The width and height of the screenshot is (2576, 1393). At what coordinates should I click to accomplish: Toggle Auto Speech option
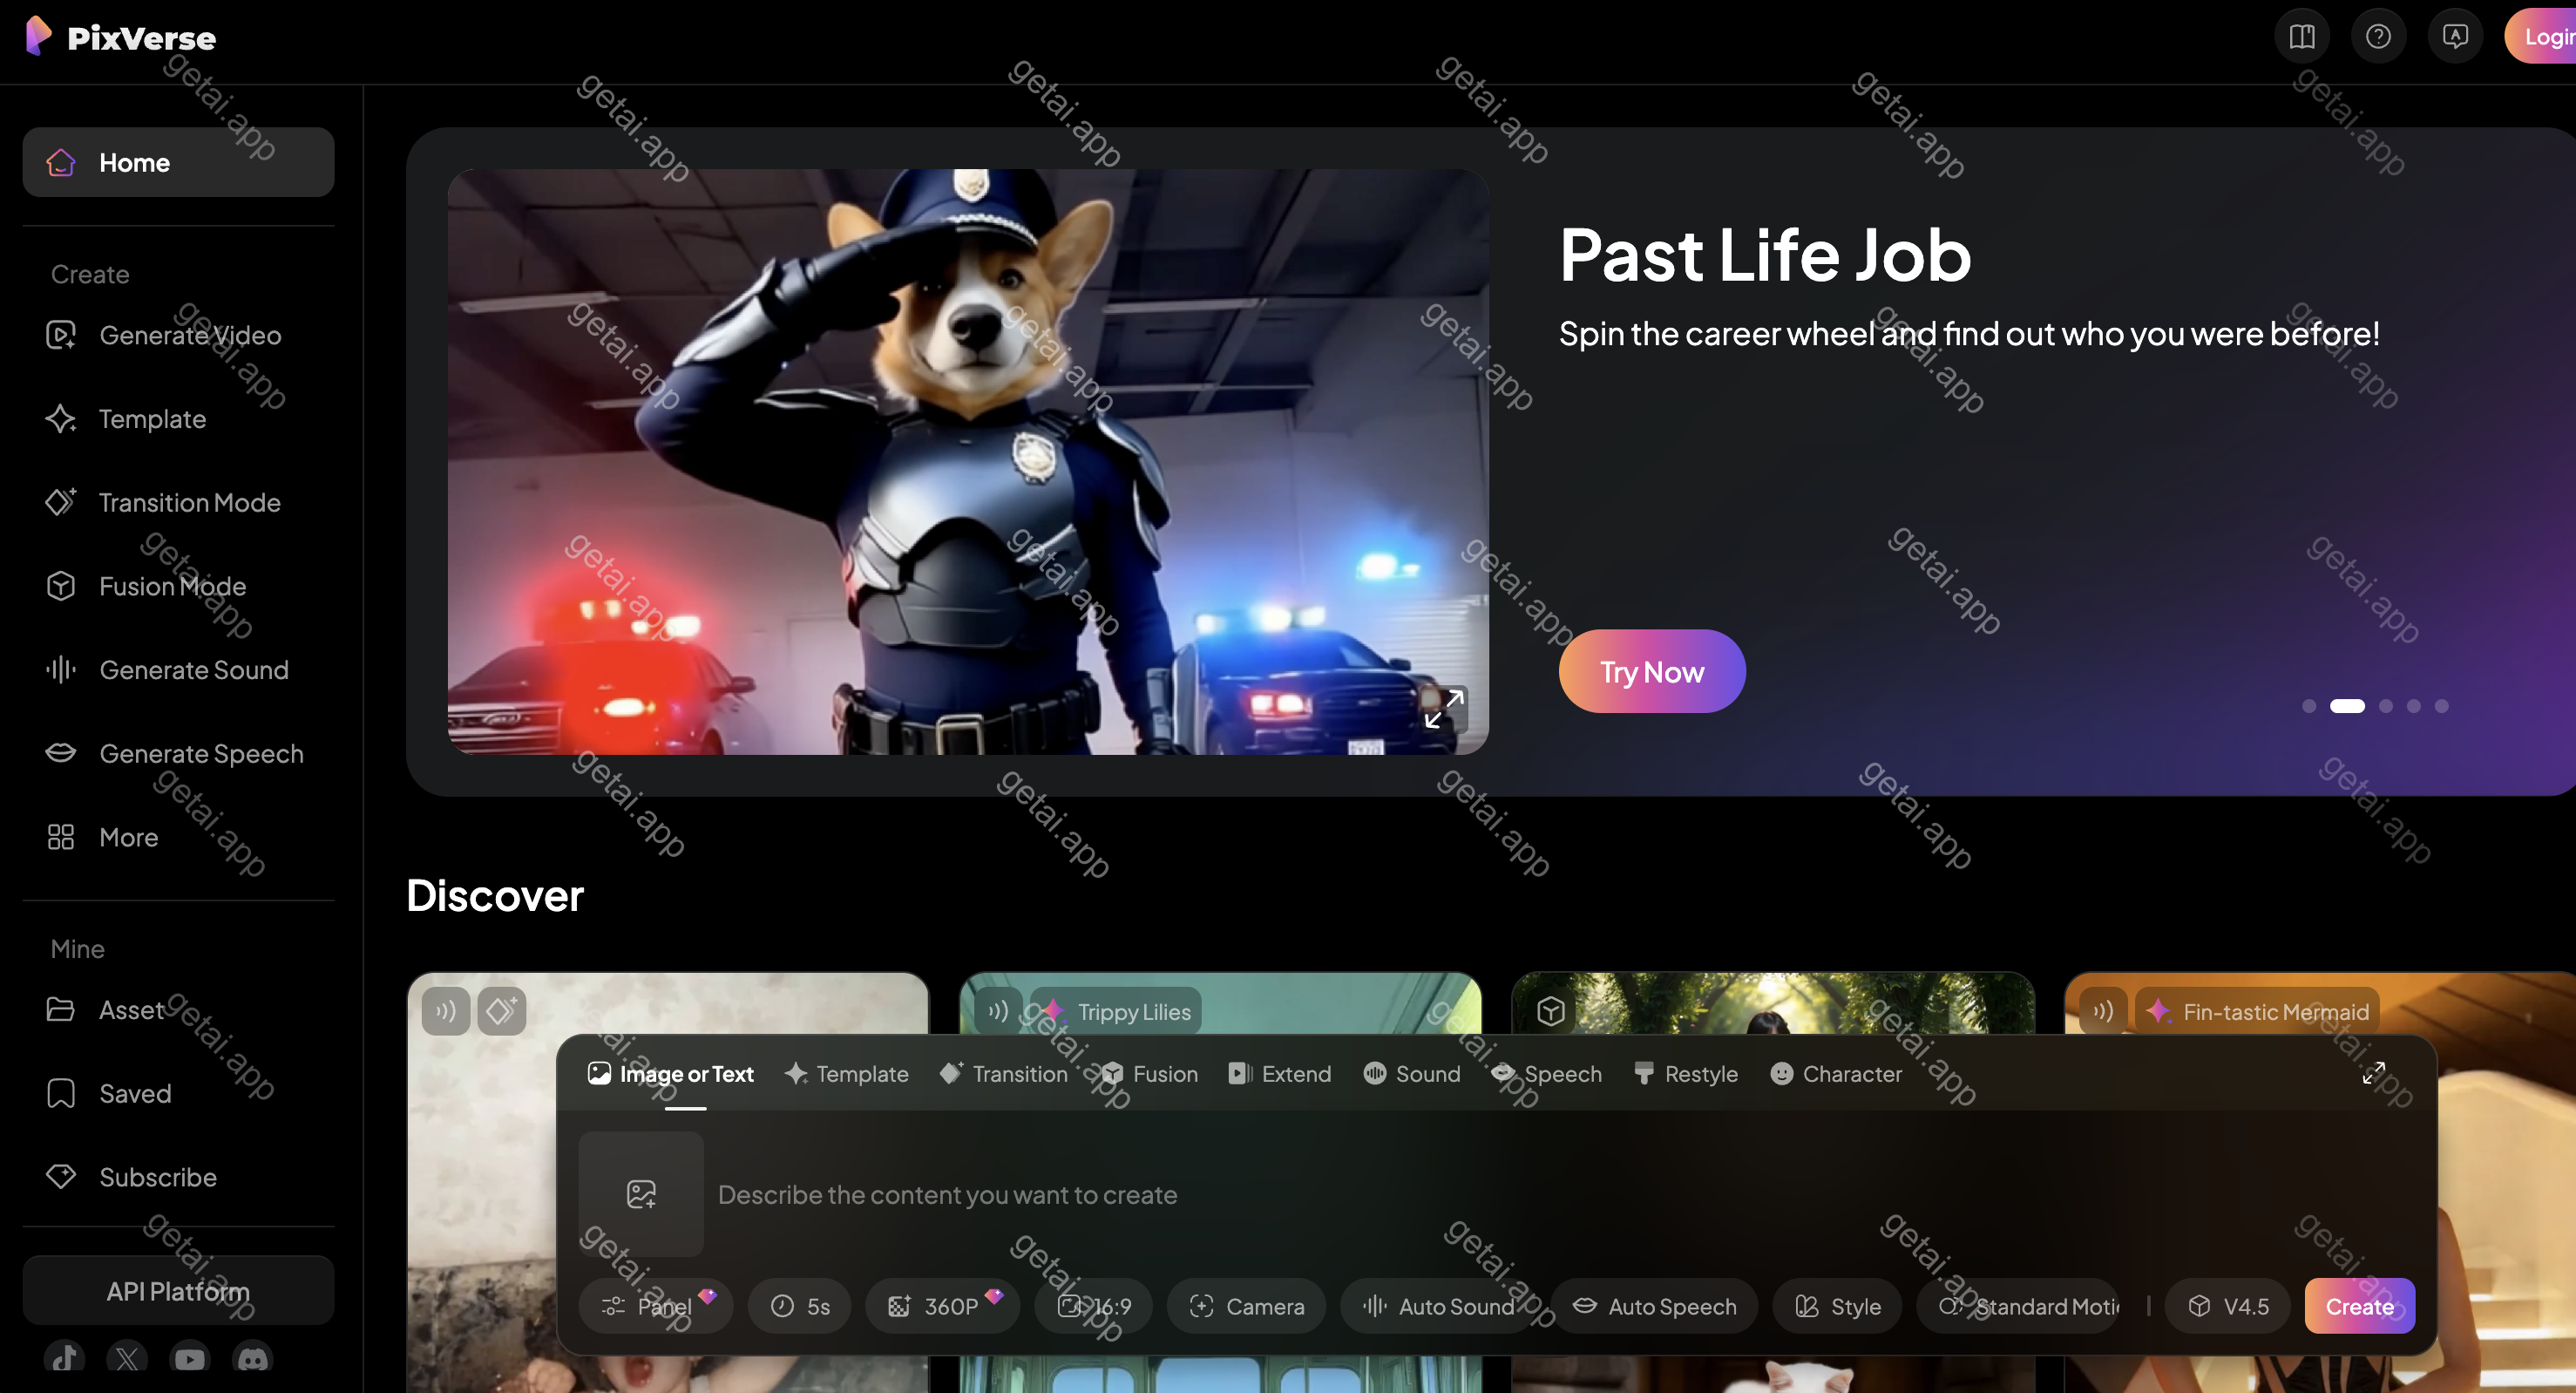pos(1654,1306)
